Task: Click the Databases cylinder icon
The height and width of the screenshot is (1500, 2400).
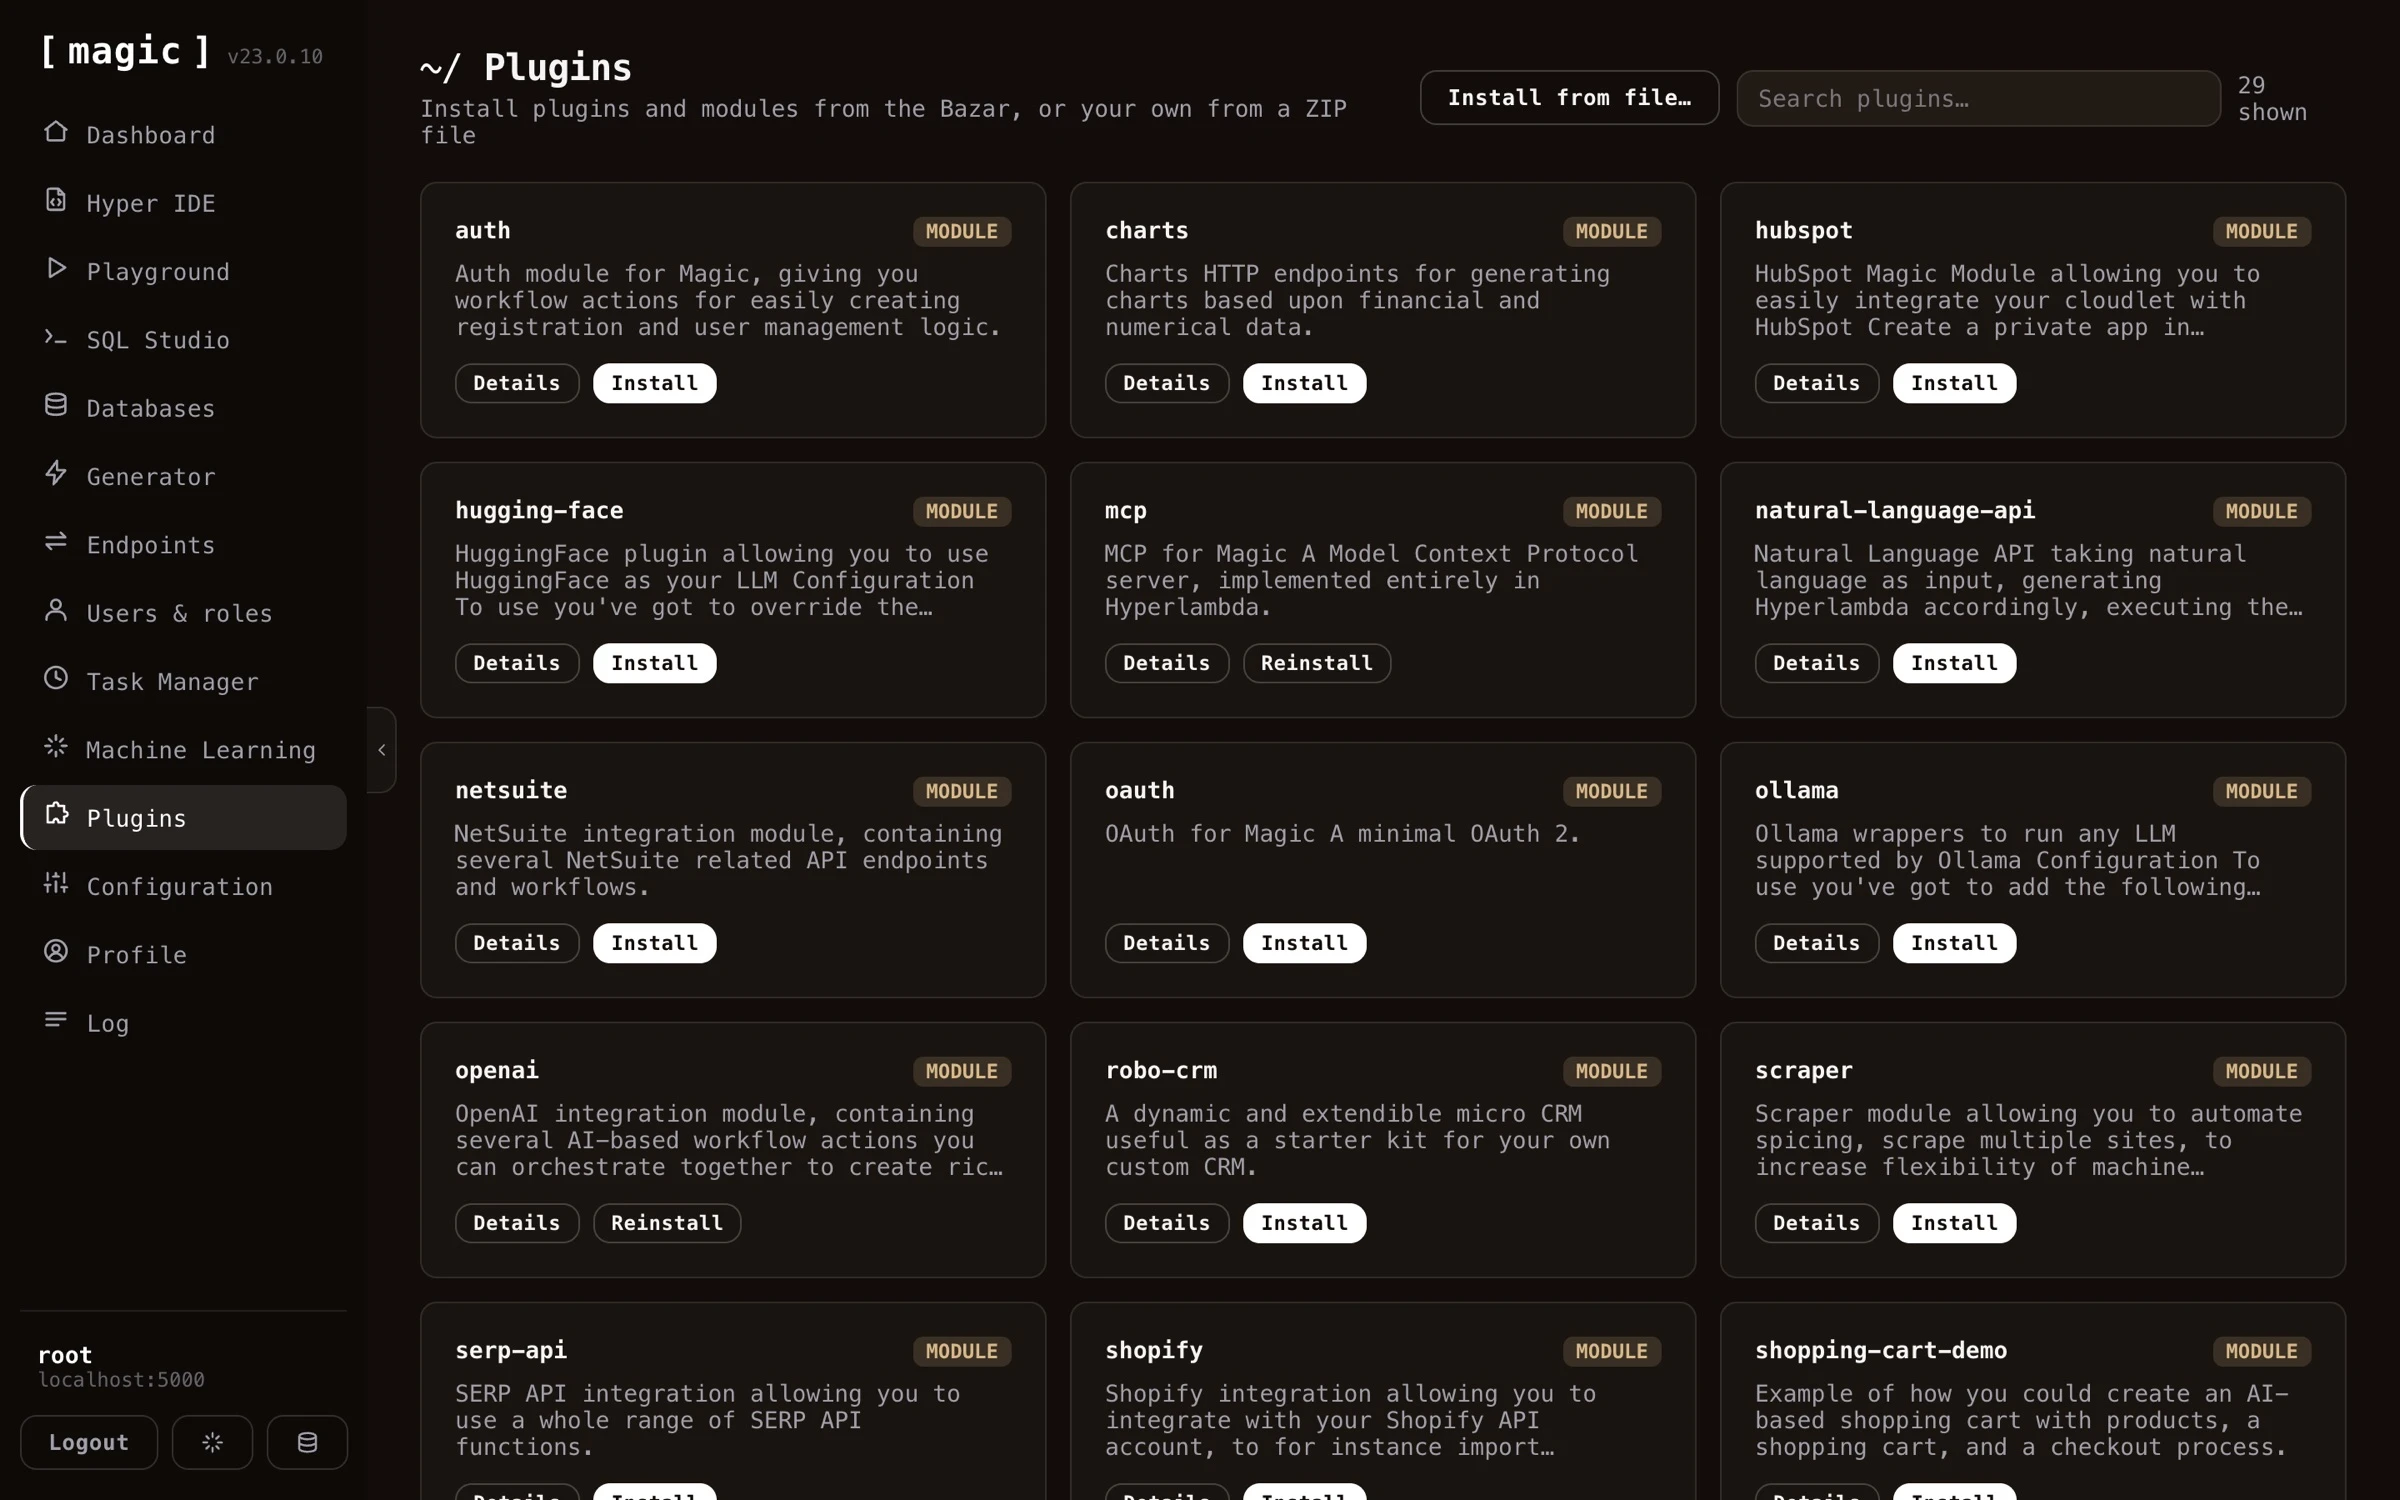Action: [x=56, y=405]
